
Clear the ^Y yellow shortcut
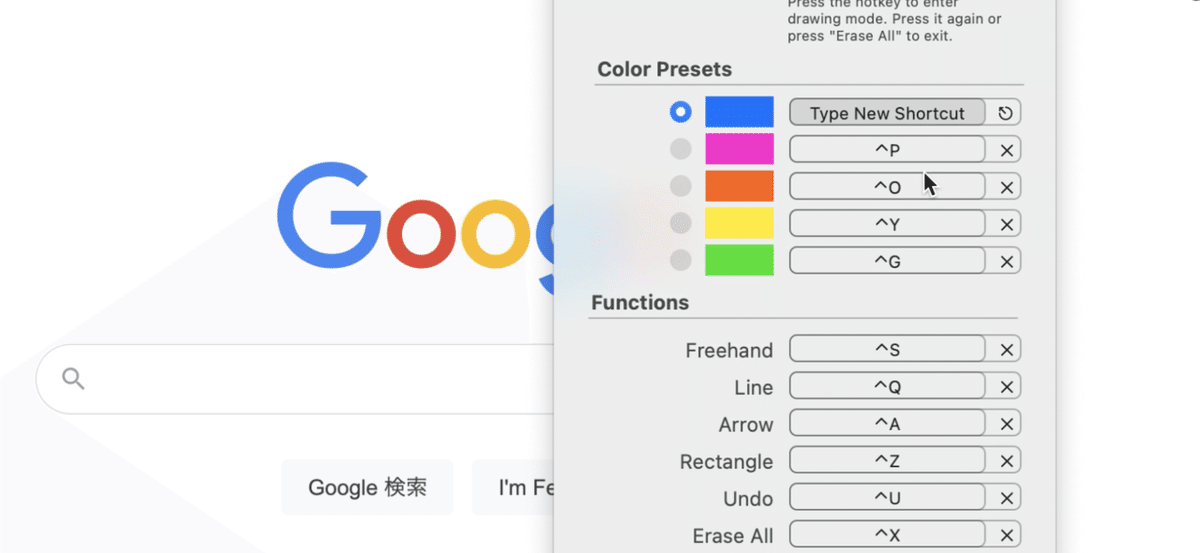1006,224
